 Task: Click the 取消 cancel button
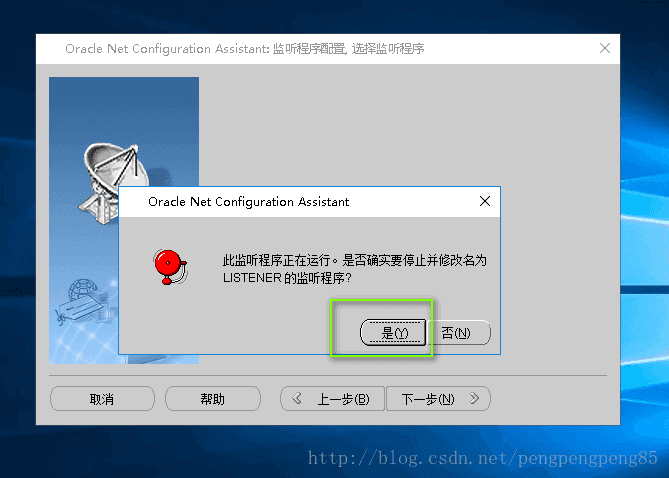click(102, 399)
